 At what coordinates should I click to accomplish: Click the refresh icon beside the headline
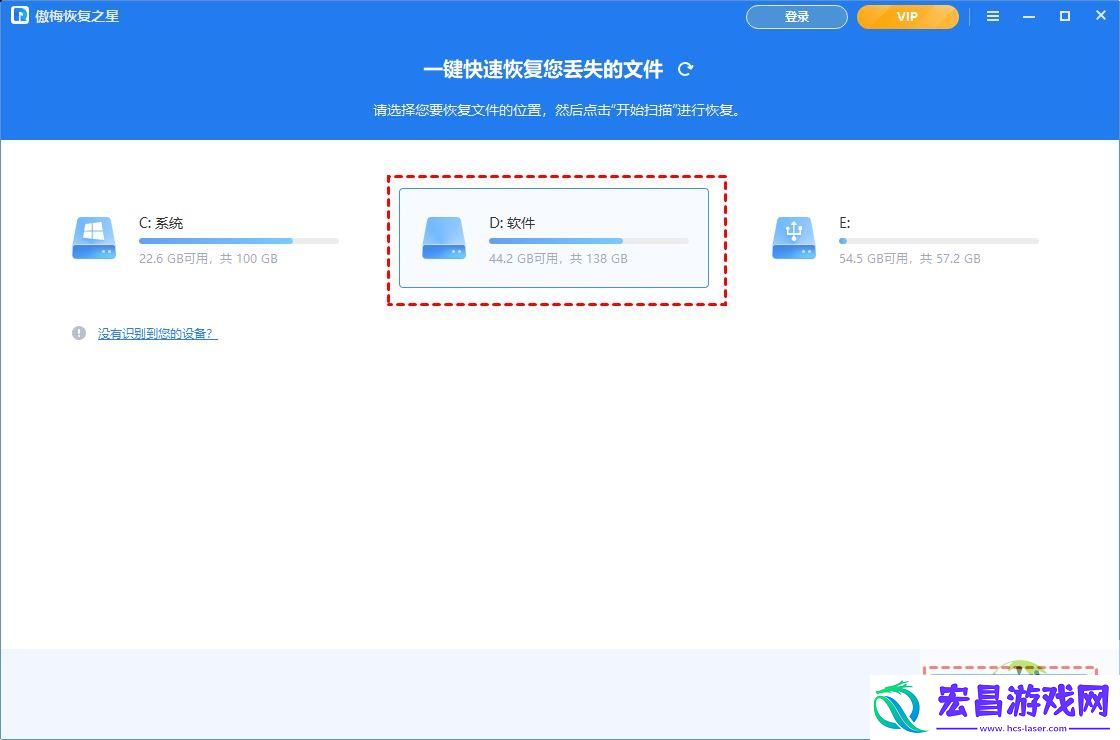[x=686, y=69]
